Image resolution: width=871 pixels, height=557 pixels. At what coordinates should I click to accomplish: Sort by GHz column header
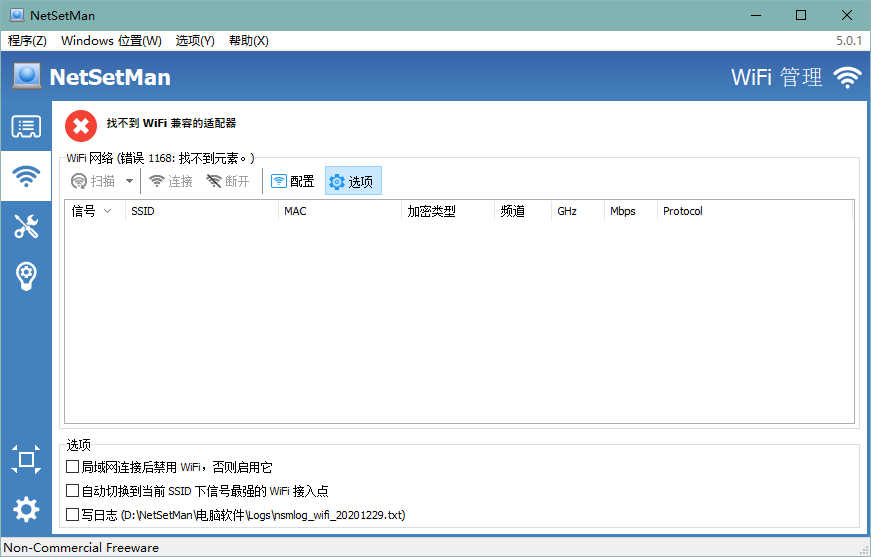578,211
